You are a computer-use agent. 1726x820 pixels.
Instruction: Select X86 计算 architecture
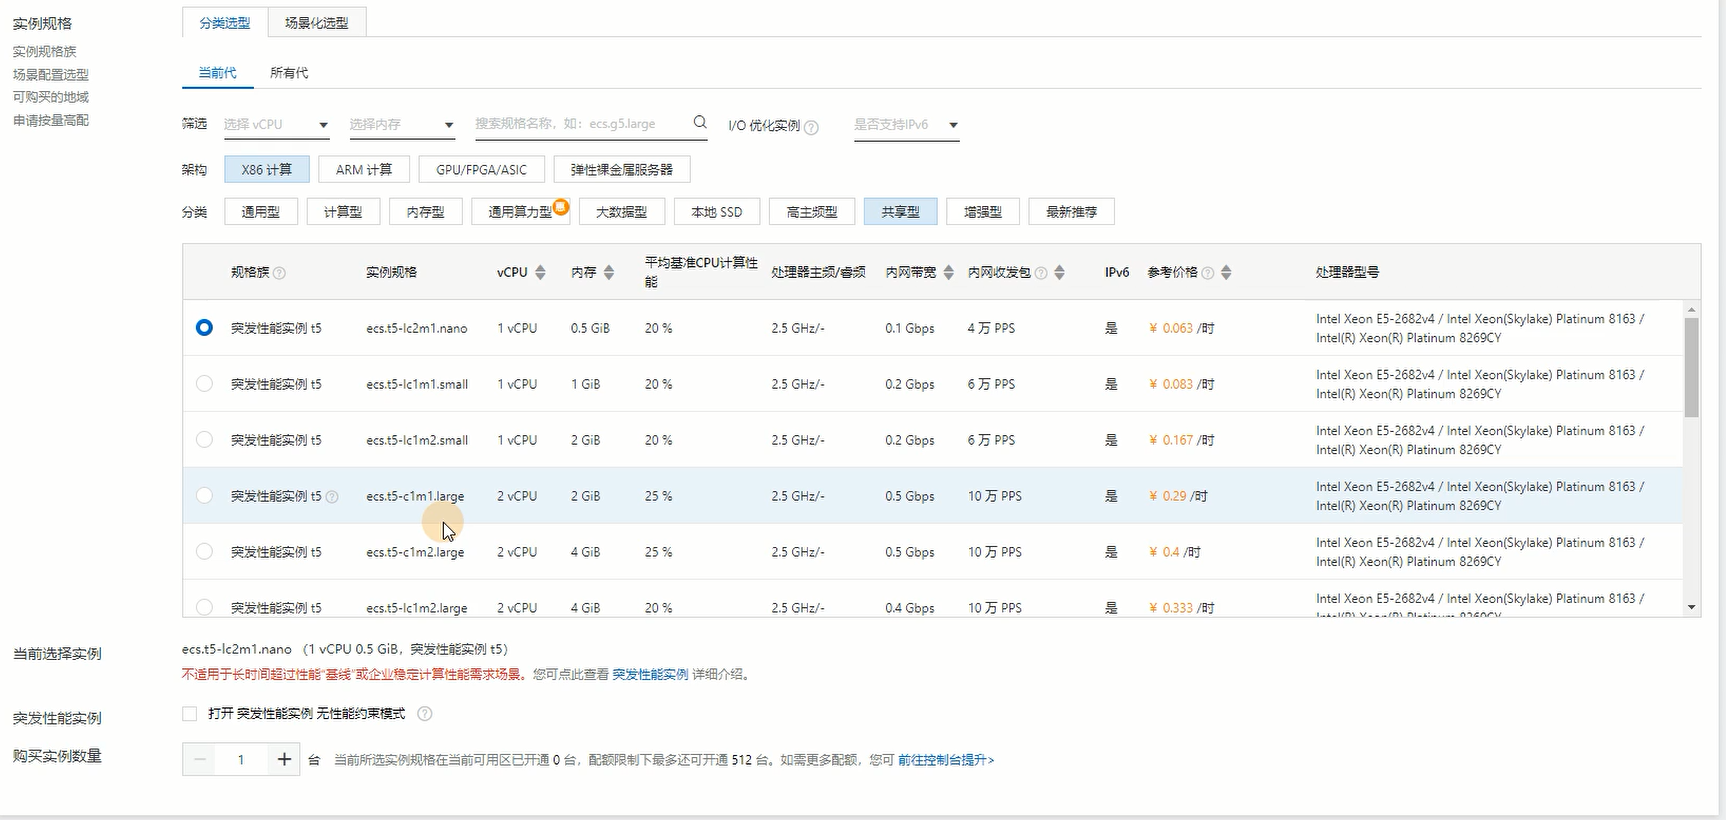pyautogui.click(x=267, y=170)
